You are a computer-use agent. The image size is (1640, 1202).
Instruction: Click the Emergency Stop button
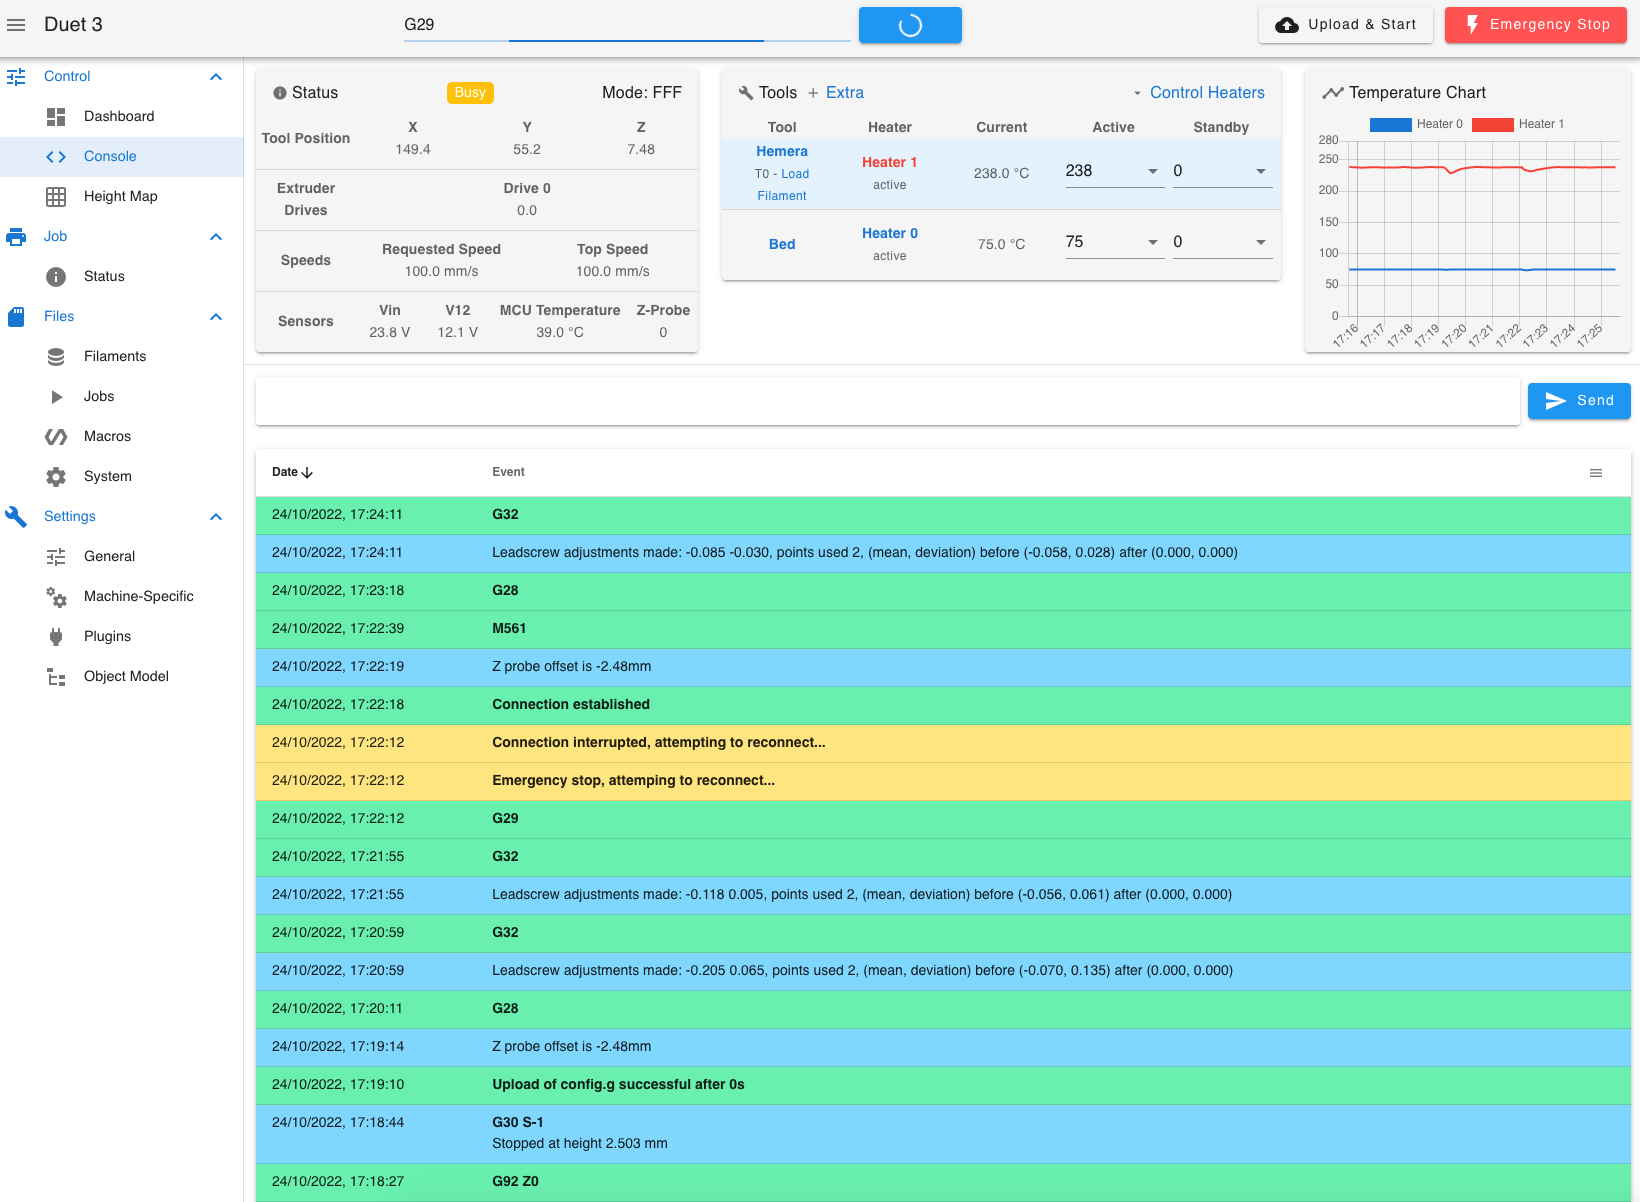click(1536, 25)
